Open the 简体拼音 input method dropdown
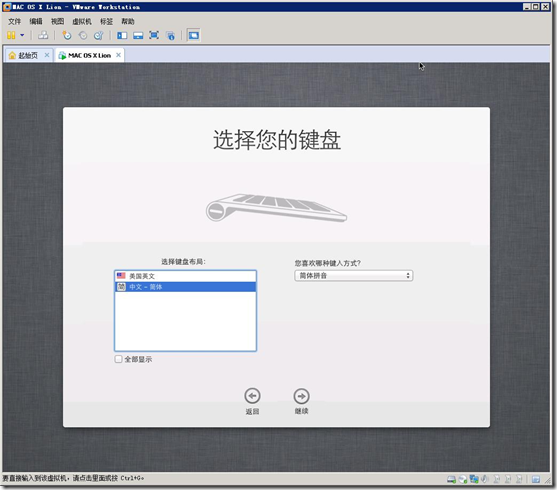The height and width of the screenshot is (490, 557). point(353,275)
